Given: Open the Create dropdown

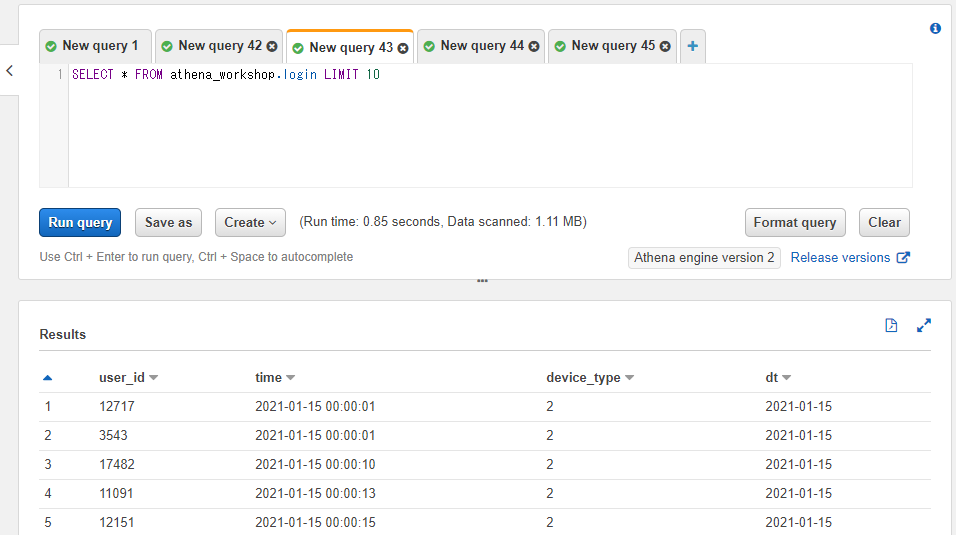Looking at the screenshot, I should pos(250,223).
